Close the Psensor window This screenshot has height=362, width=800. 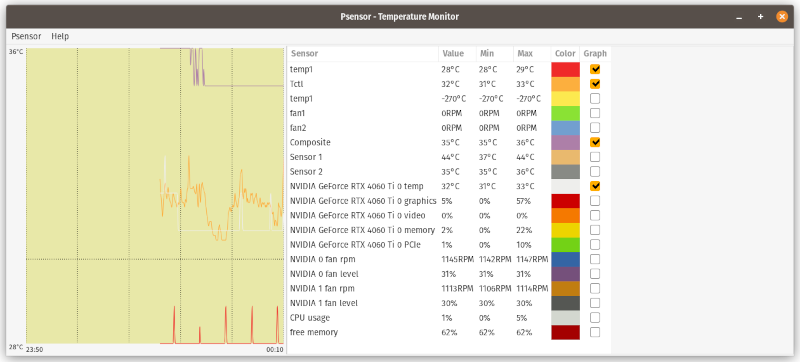pos(782,17)
